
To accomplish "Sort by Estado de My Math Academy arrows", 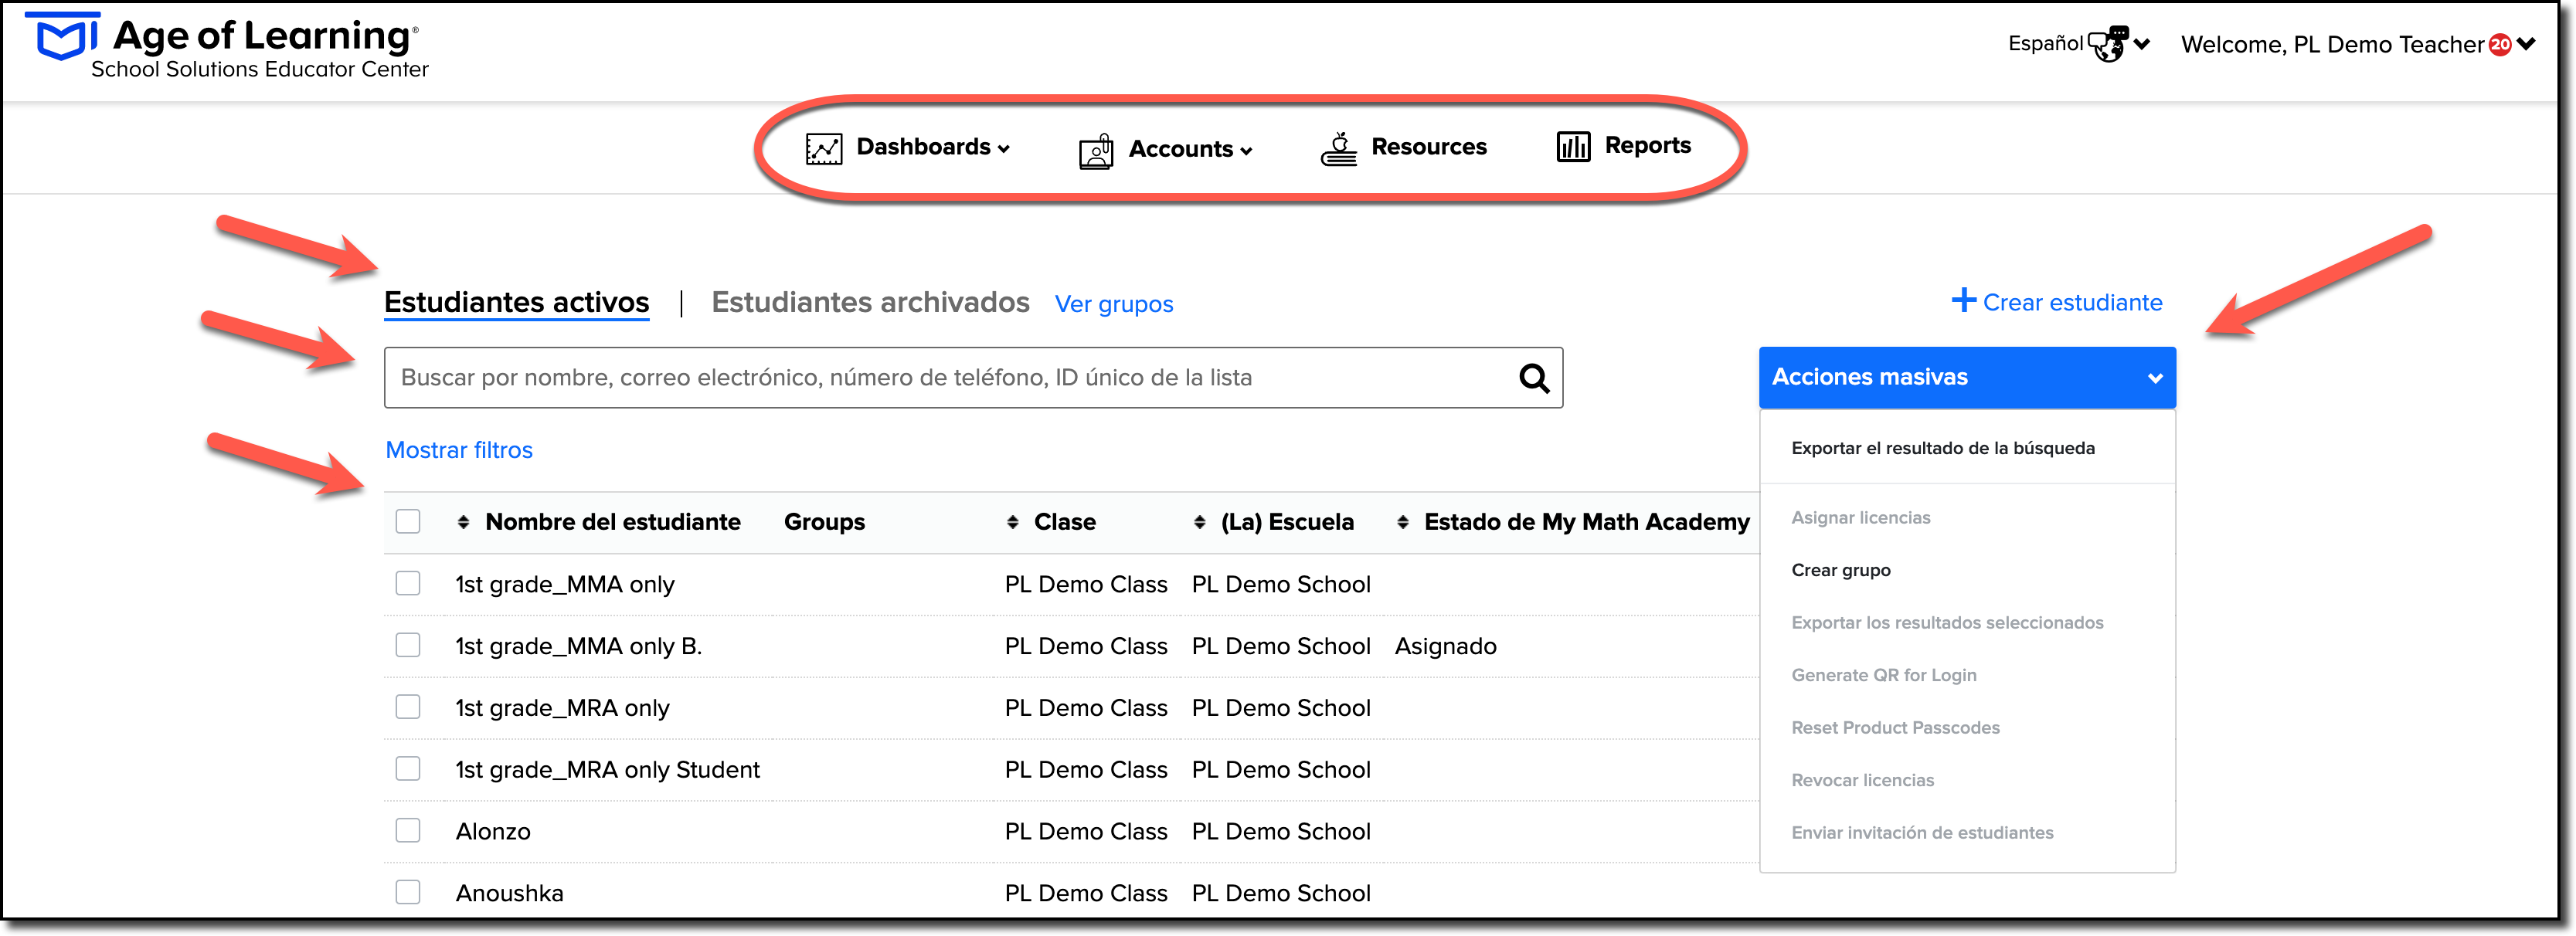I will [1403, 522].
